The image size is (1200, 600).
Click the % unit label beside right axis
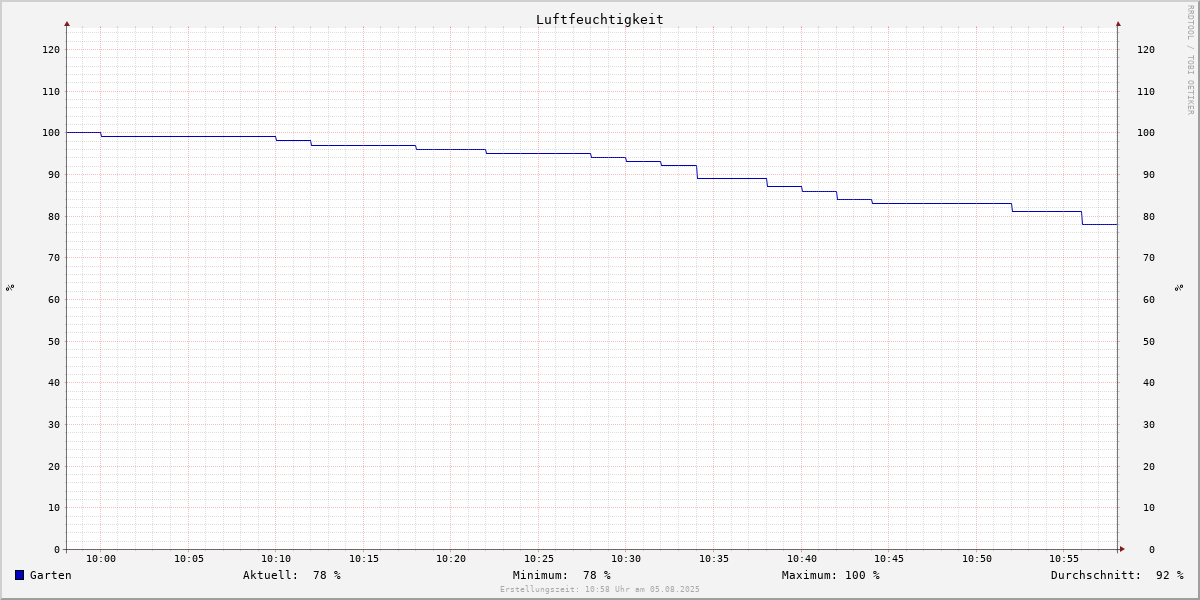pyautogui.click(x=1179, y=287)
